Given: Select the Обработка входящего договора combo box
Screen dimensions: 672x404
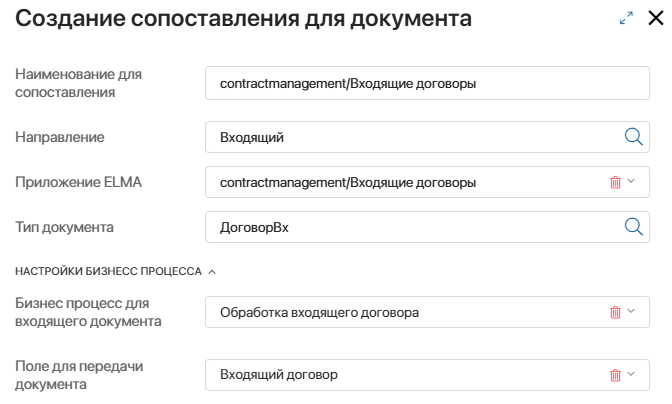Looking at the screenshot, I should pyautogui.click(x=427, y=312).
